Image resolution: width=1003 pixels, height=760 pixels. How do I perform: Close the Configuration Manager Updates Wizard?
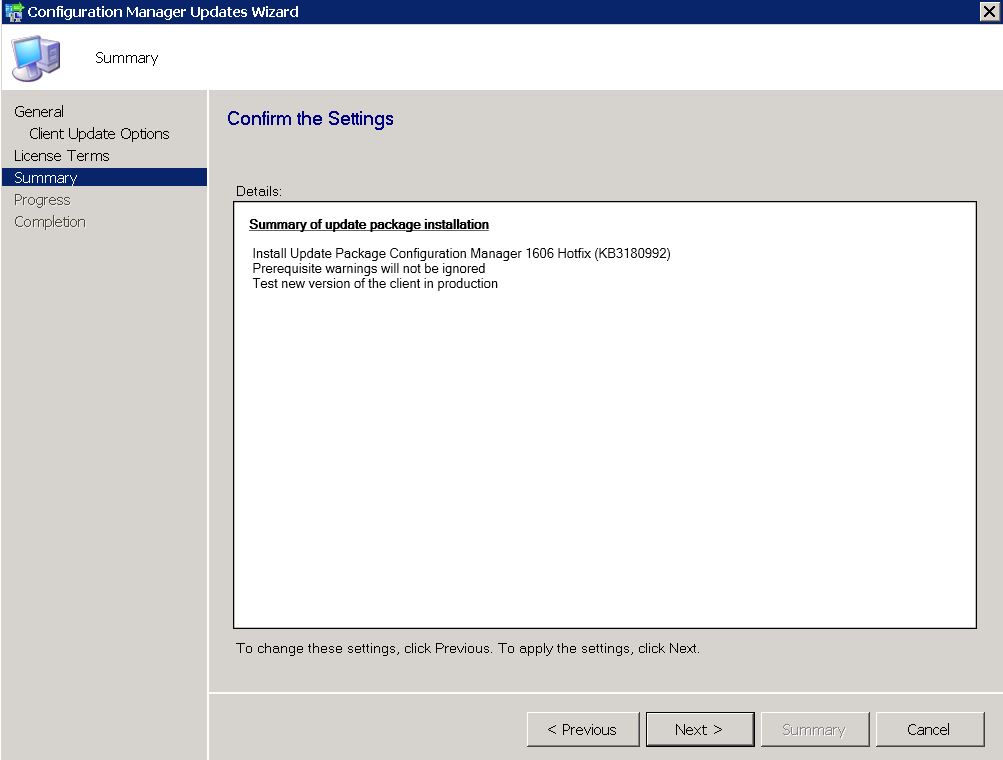point(989,11)
